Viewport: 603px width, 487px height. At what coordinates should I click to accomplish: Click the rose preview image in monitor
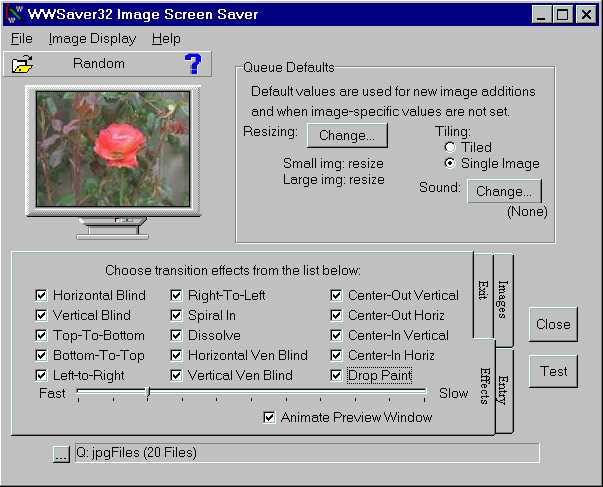point(113,149)
